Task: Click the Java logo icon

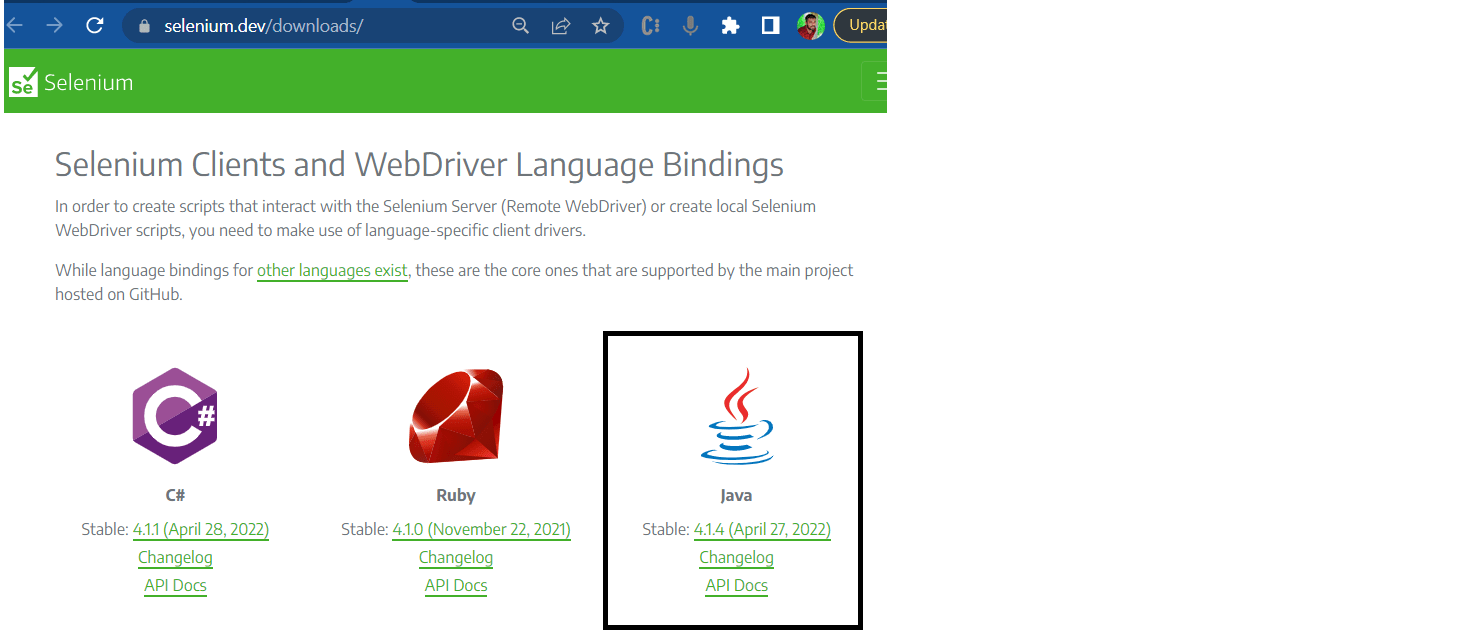Action: (736, 415)
